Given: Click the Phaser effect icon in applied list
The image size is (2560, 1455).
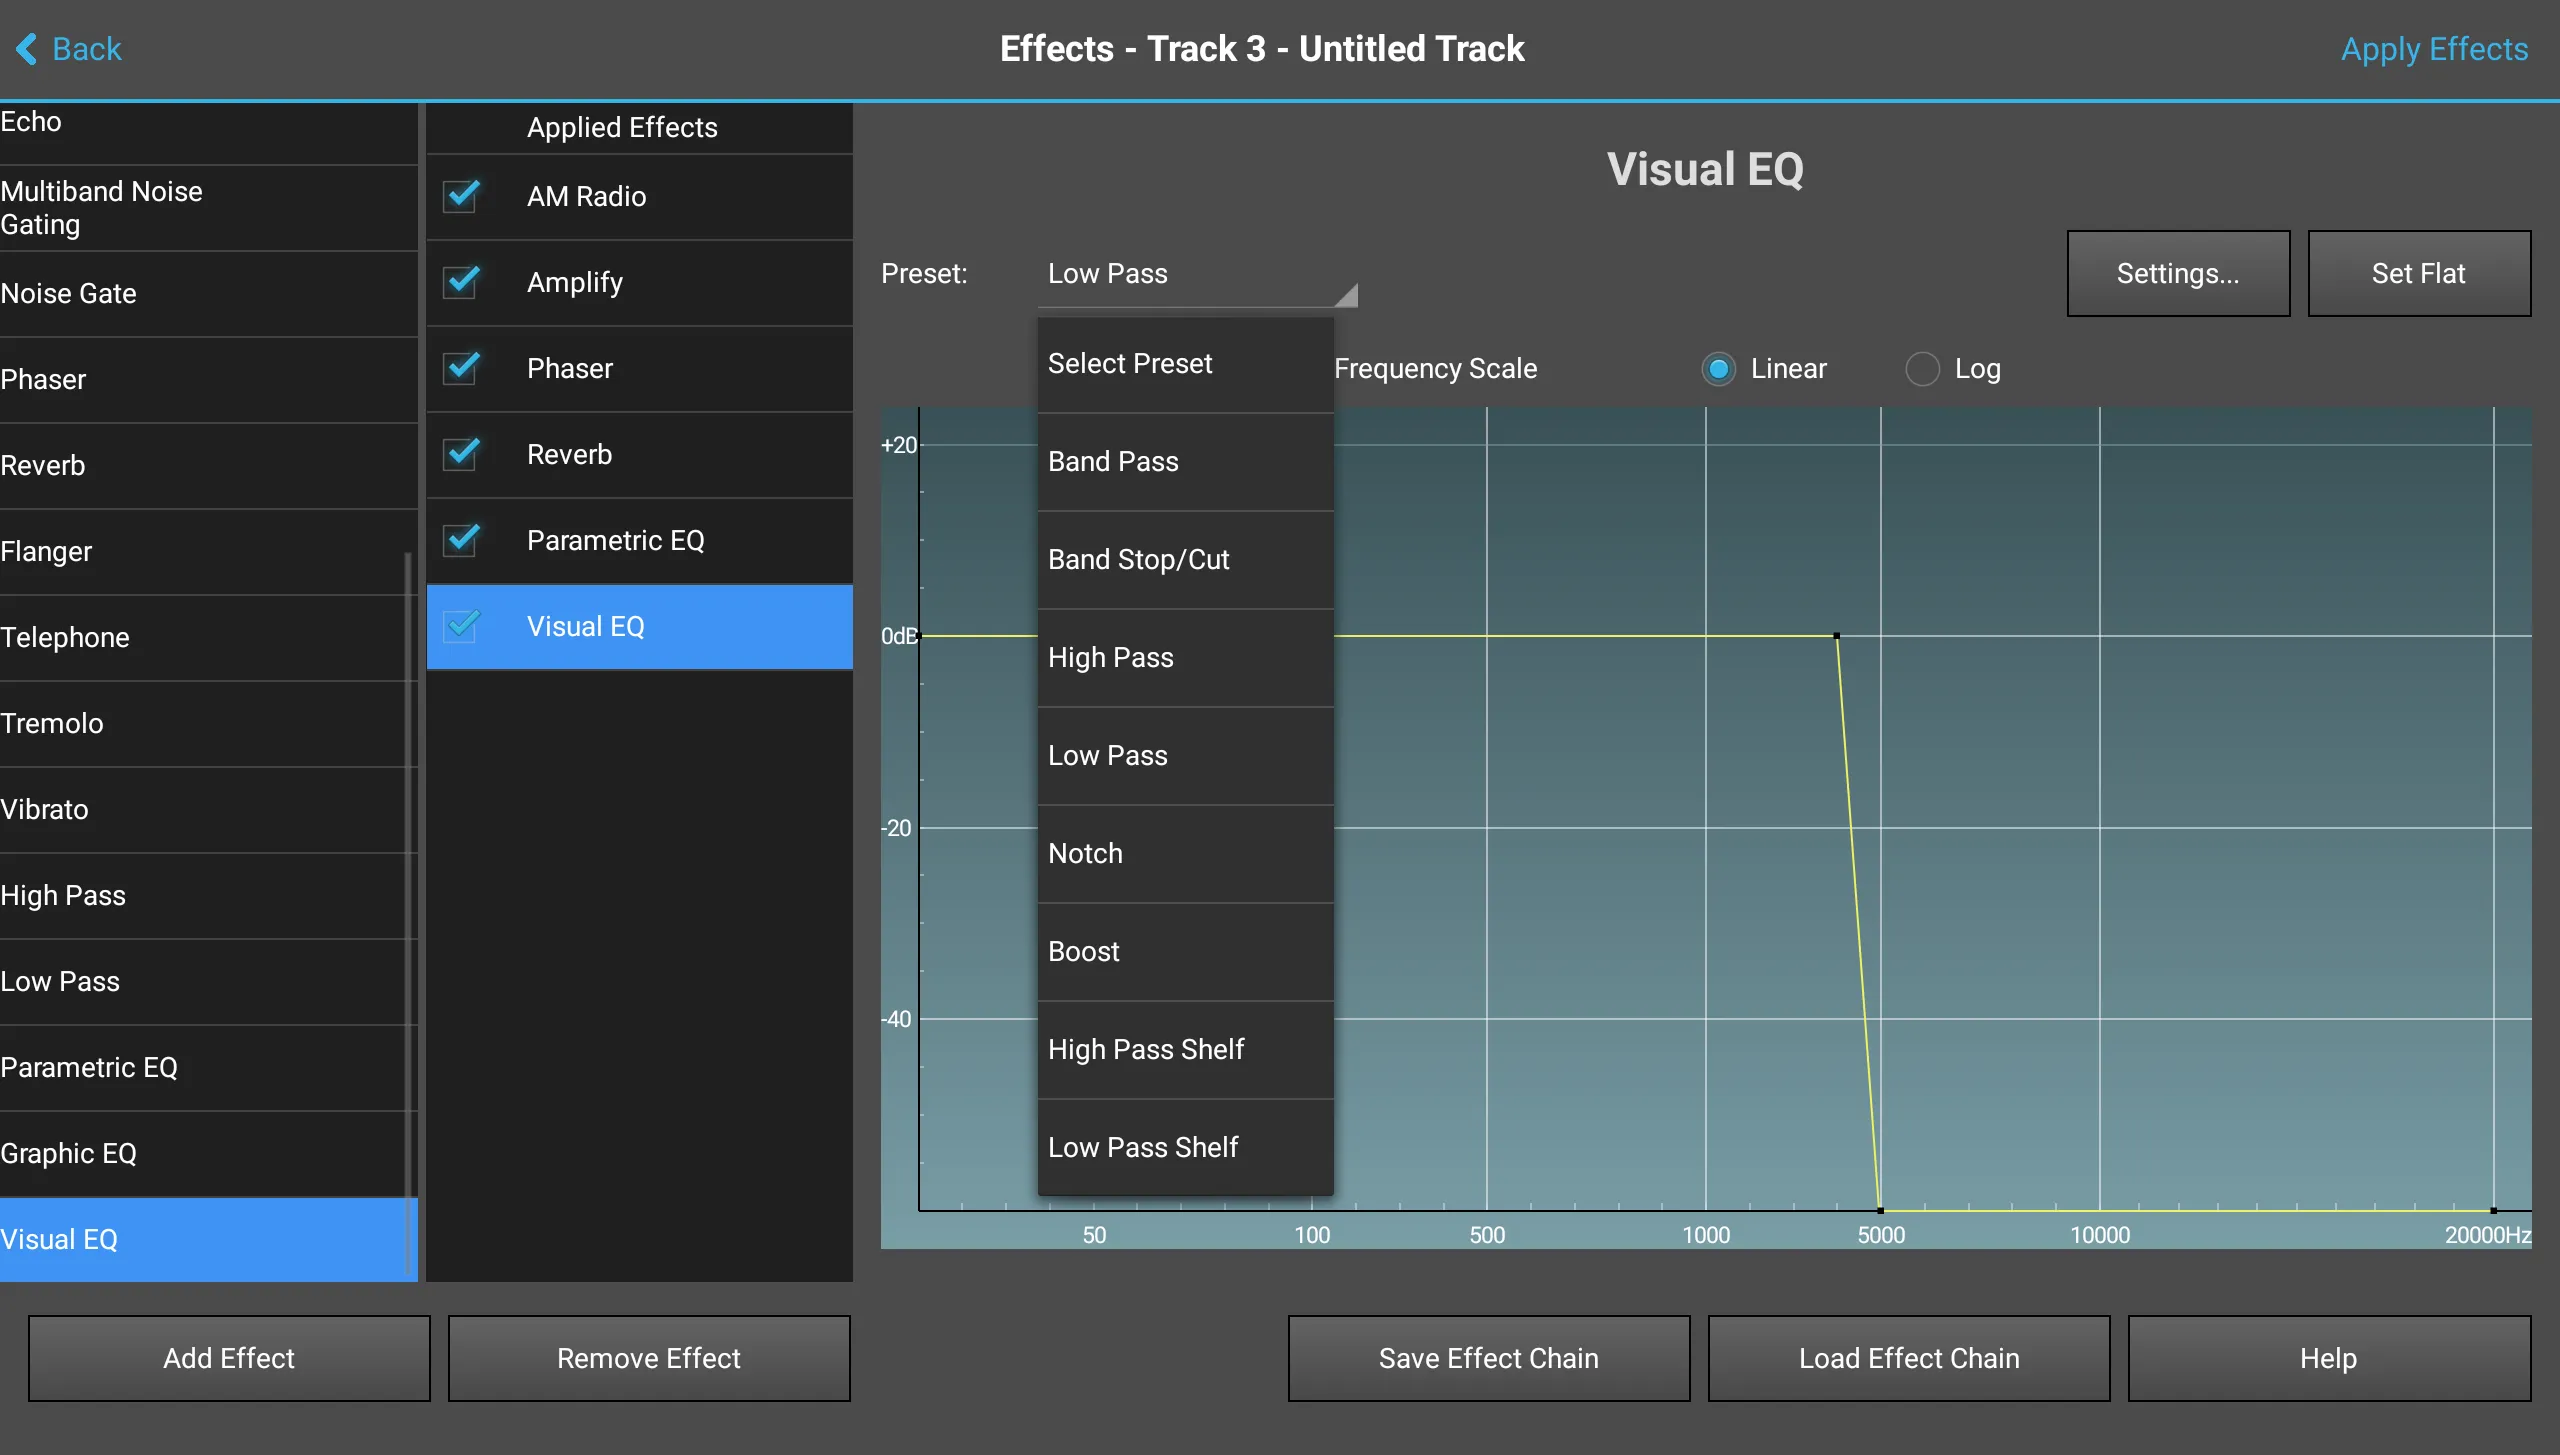Looking at the screenshot, I should pyautogui.click(x=466, y=367).
